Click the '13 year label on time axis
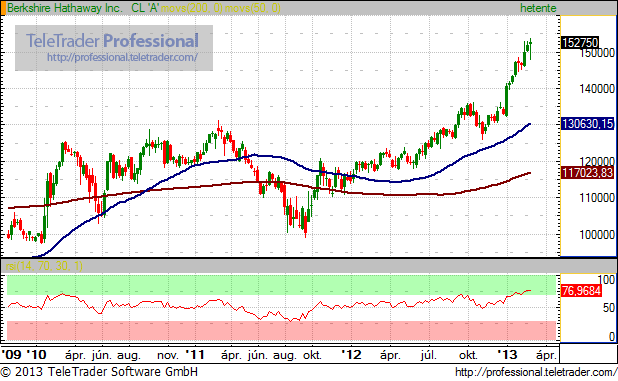The image size is (618, 381). coord(507,355)
